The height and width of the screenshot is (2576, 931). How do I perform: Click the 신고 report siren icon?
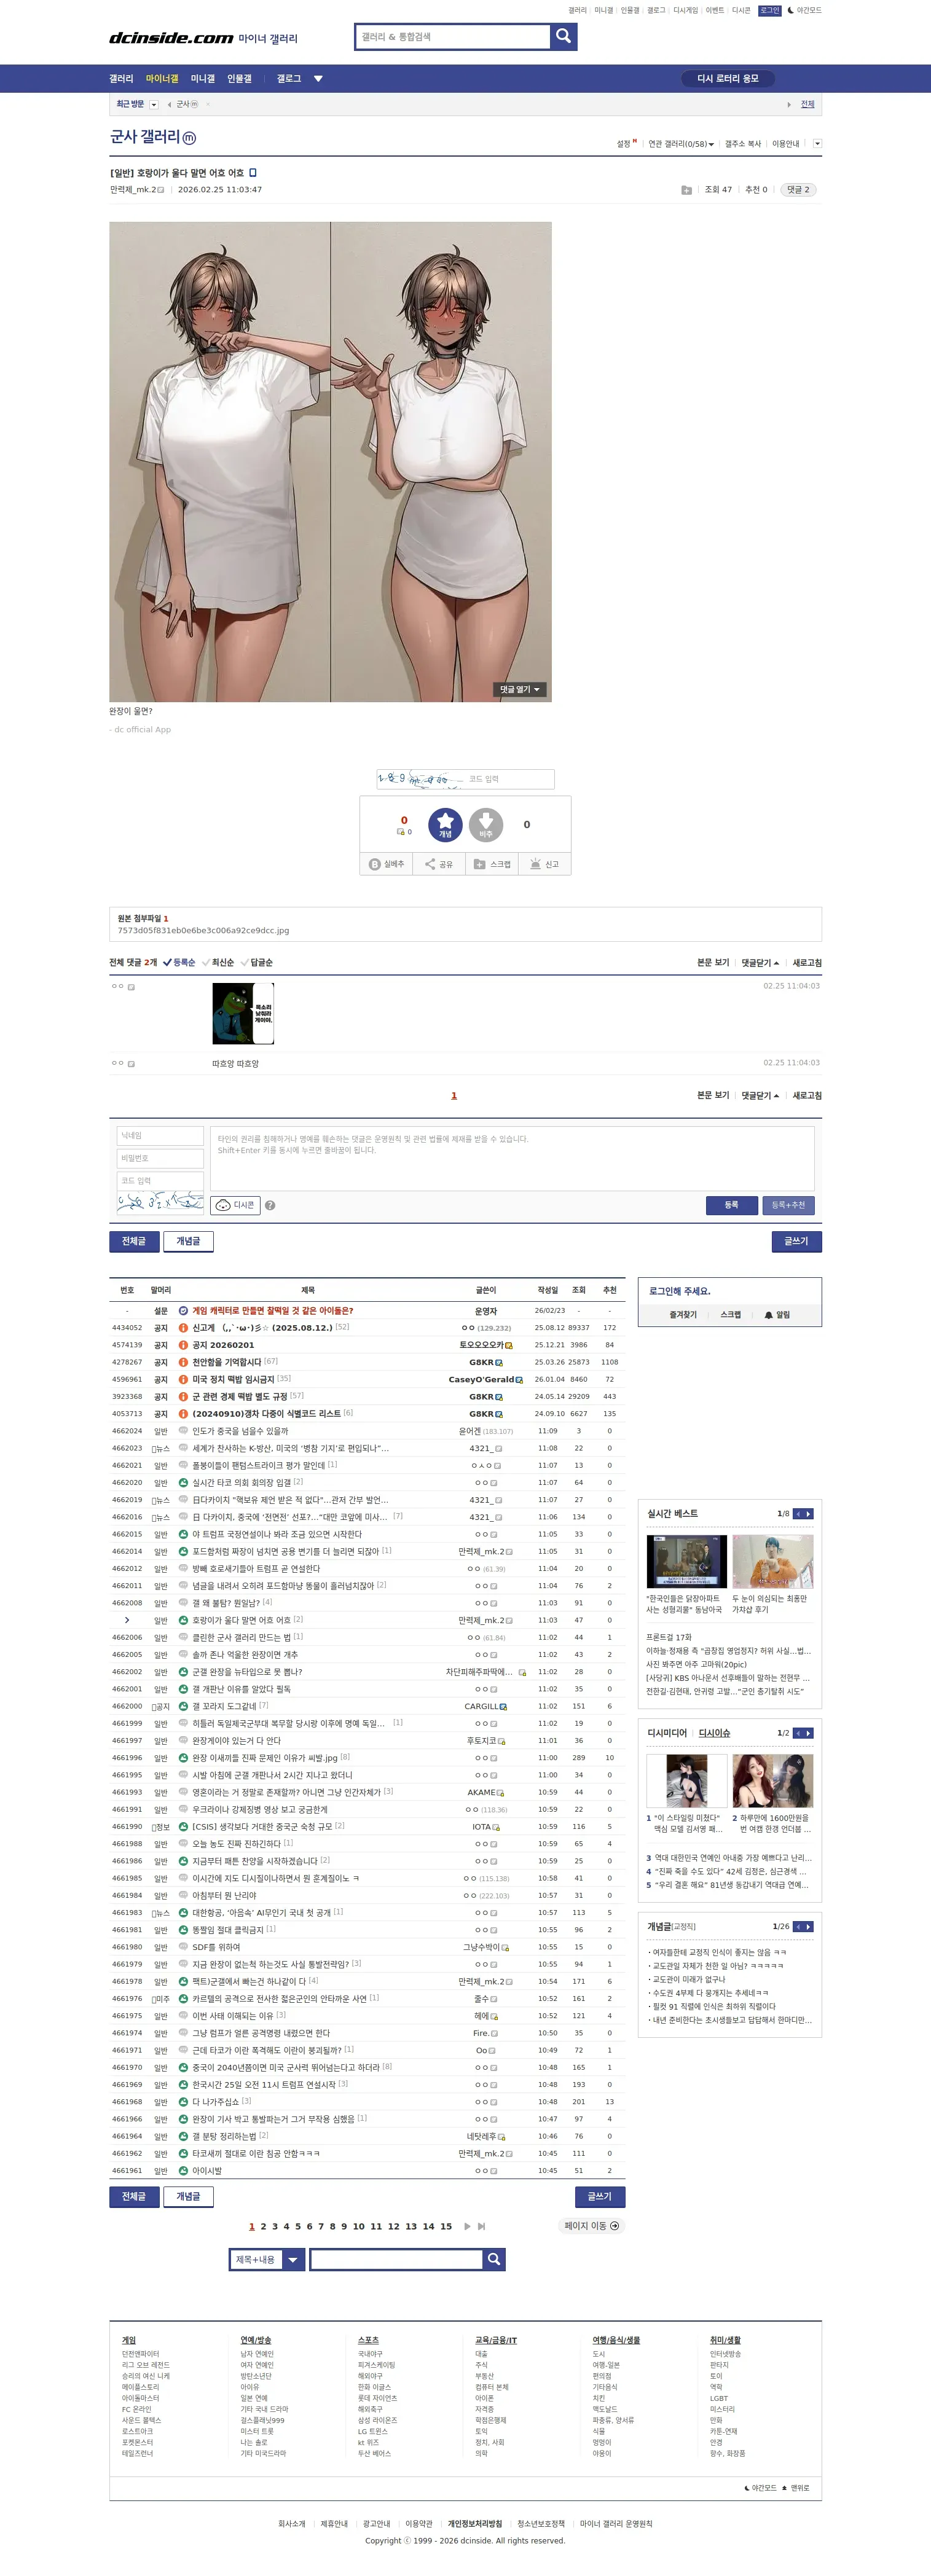pos(536,864)
